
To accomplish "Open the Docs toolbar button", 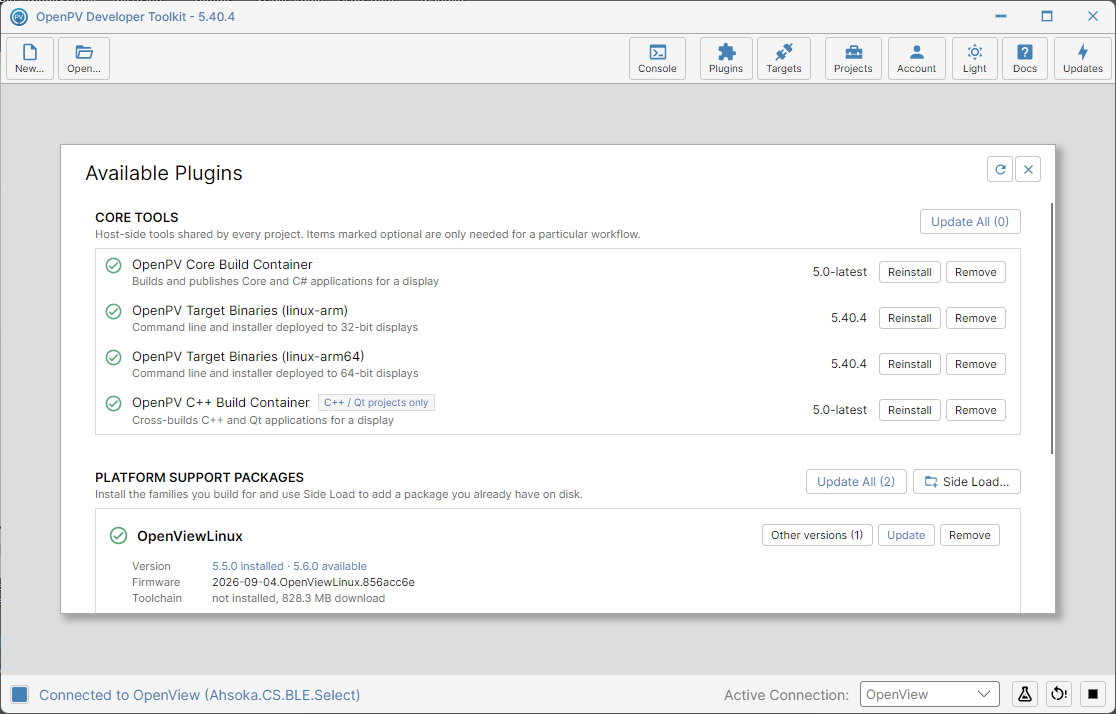I will tap(1025, 58).
